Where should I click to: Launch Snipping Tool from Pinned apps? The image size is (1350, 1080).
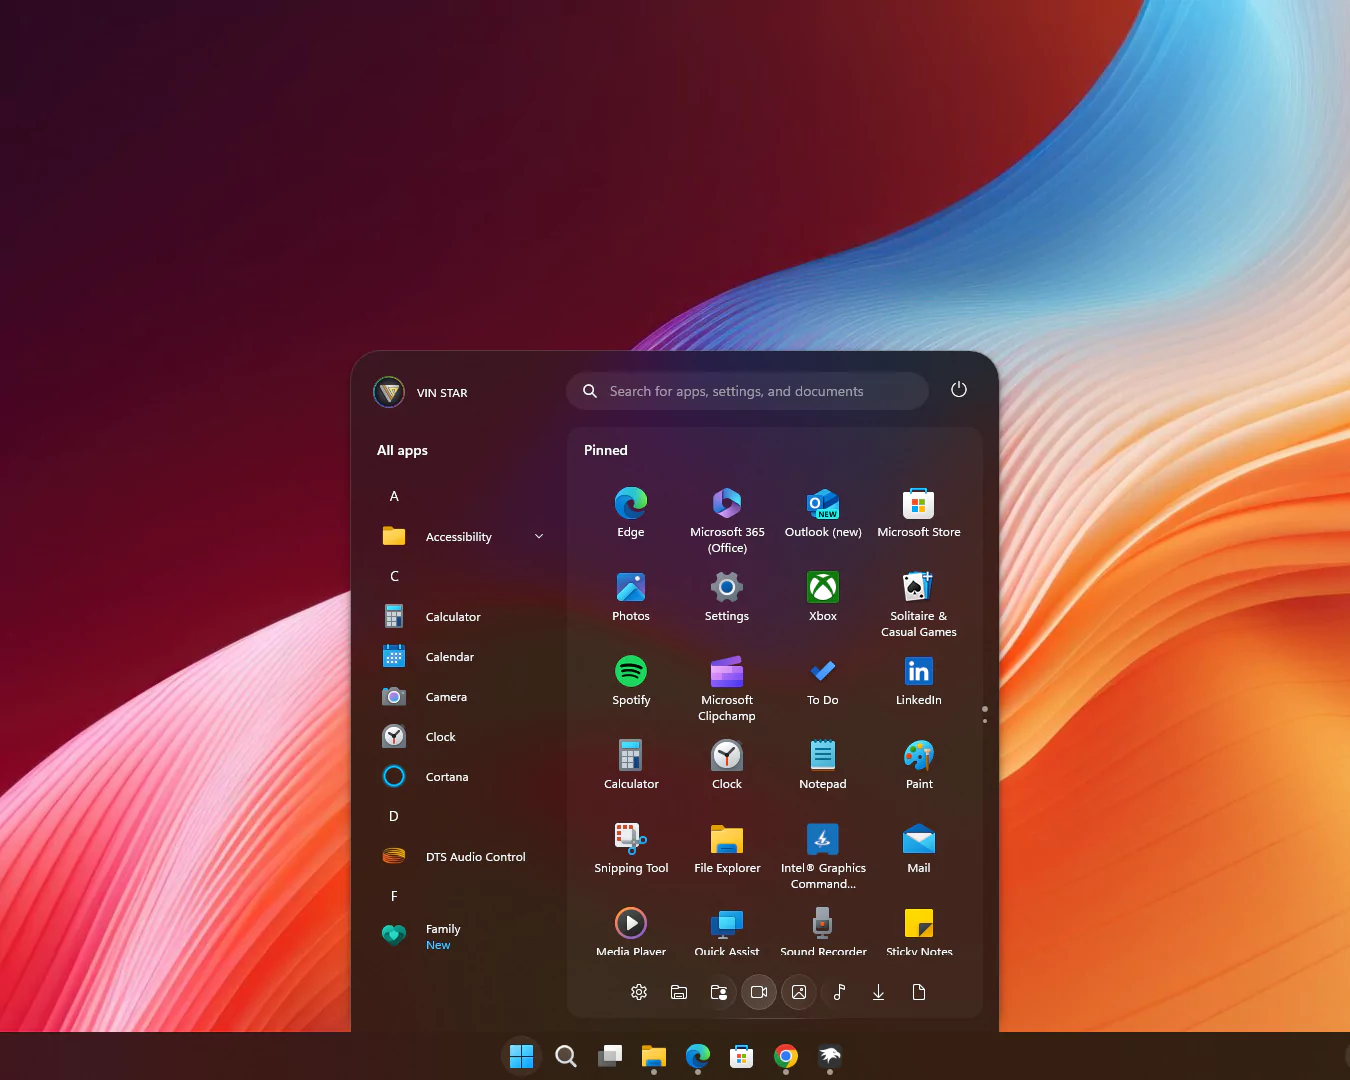coord(631,849)
